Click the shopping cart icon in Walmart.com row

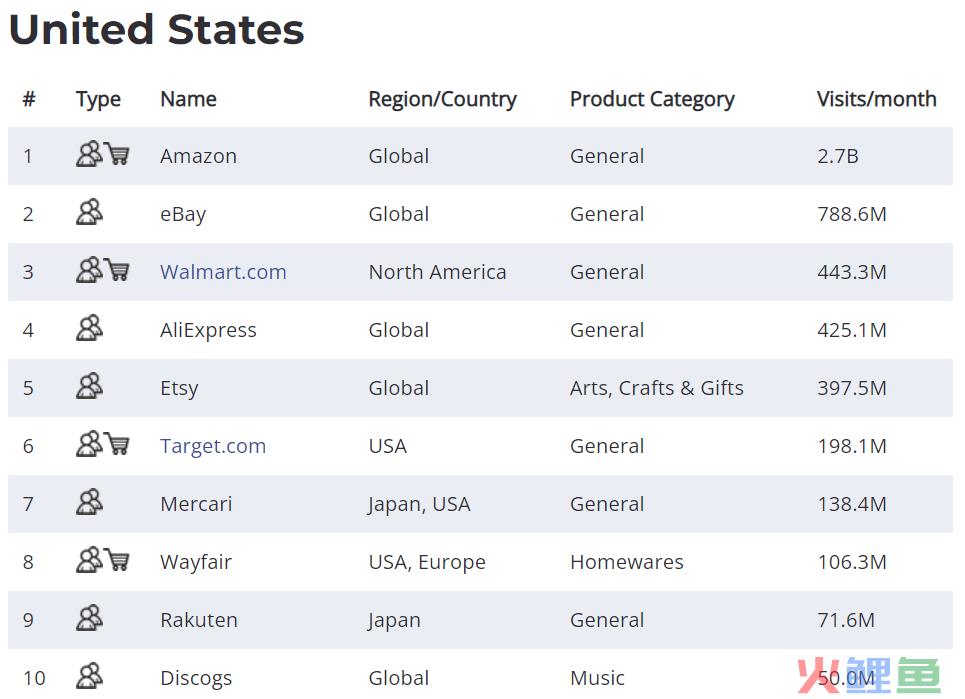click(x=116, y=270)
